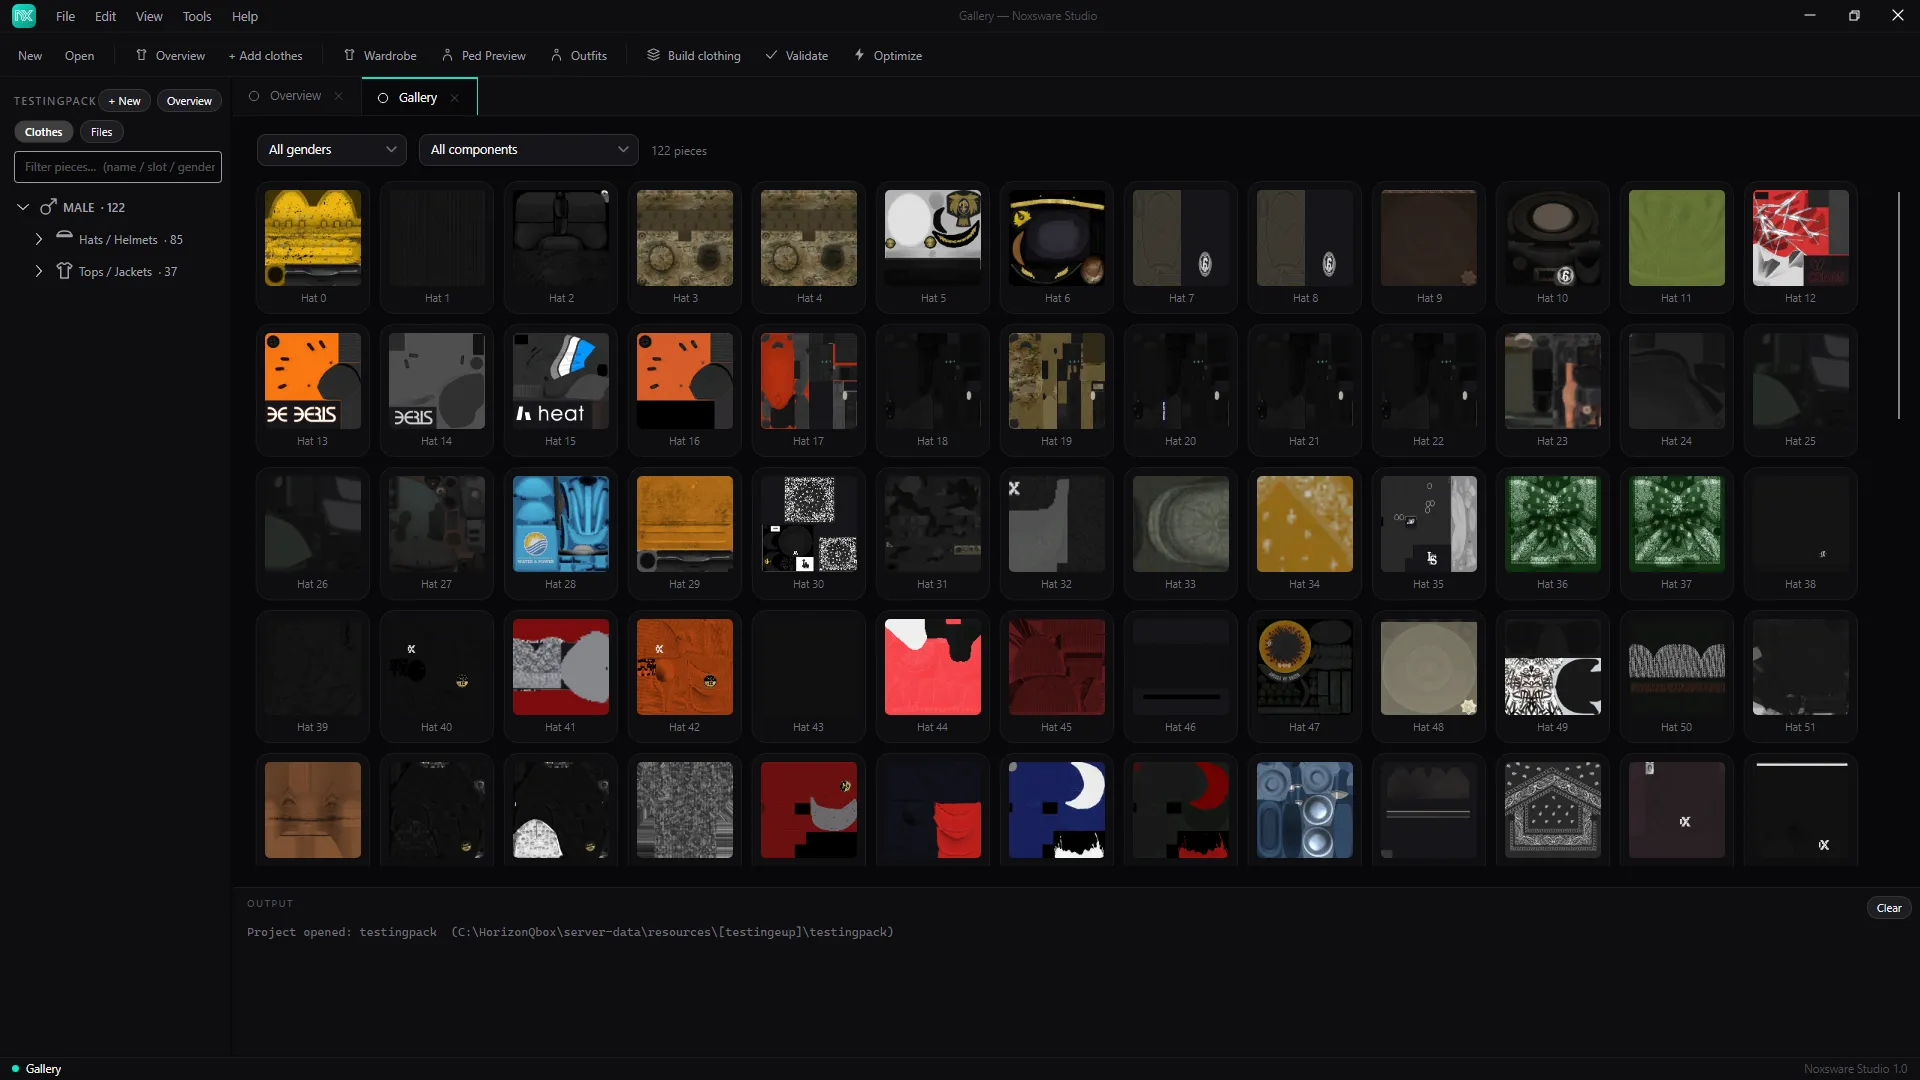
Task: Click the gallery vertical scrollbar
Action: pyautogui.click(x=1898, y=306)
